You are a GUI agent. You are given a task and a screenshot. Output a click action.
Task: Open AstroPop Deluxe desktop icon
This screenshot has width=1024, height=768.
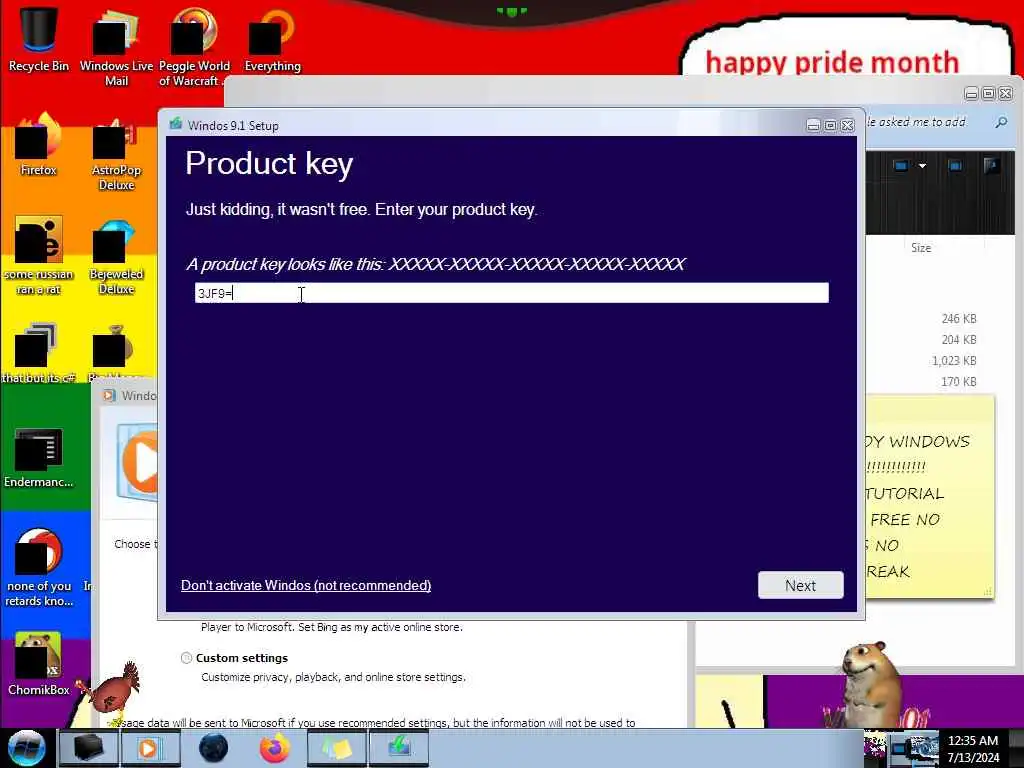tap(116, 153)
